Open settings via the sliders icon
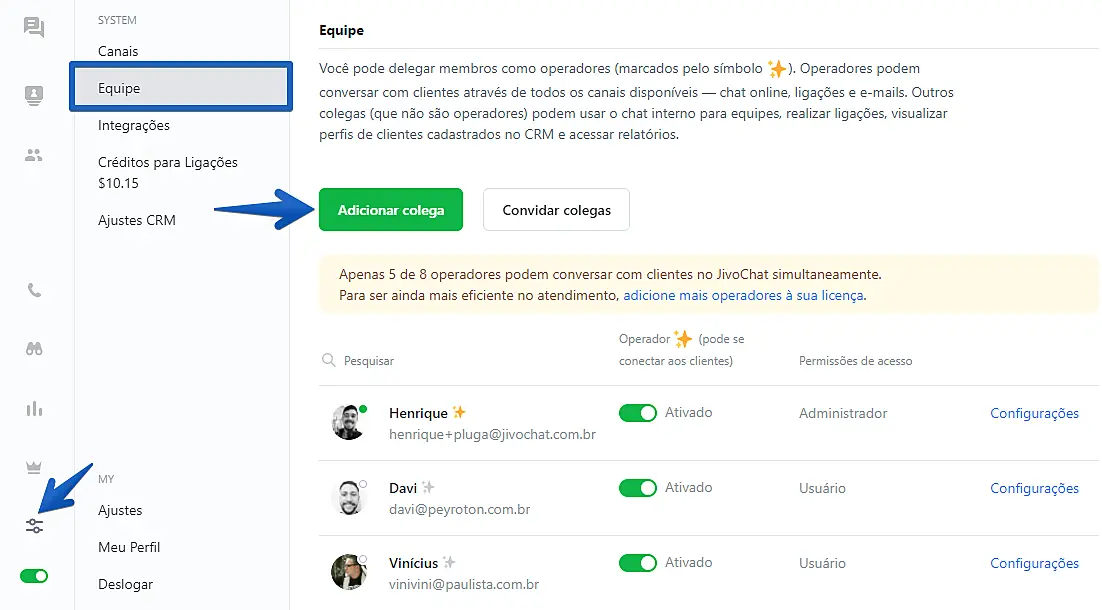1102x610 pixels. click(33, 524)
